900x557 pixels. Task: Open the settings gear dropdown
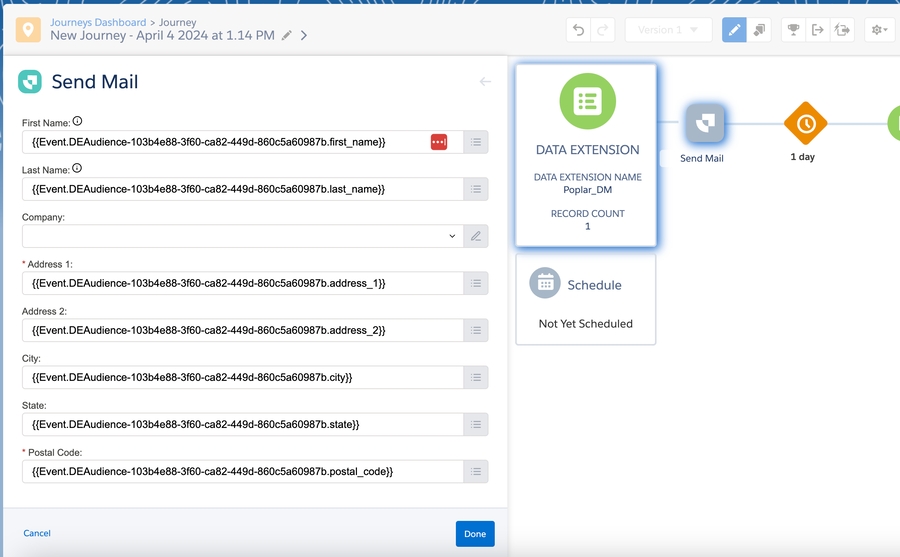coord(880,30)
